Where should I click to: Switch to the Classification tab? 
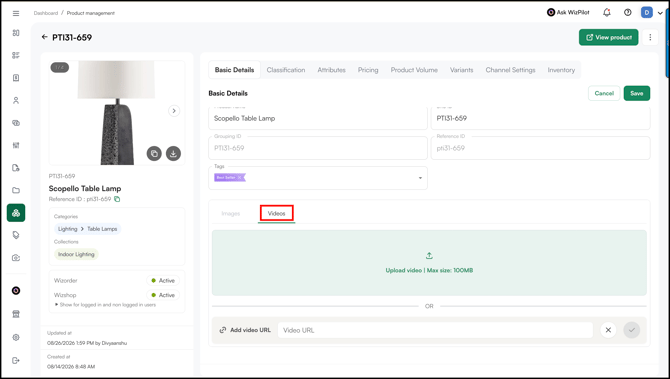point(286,70)
